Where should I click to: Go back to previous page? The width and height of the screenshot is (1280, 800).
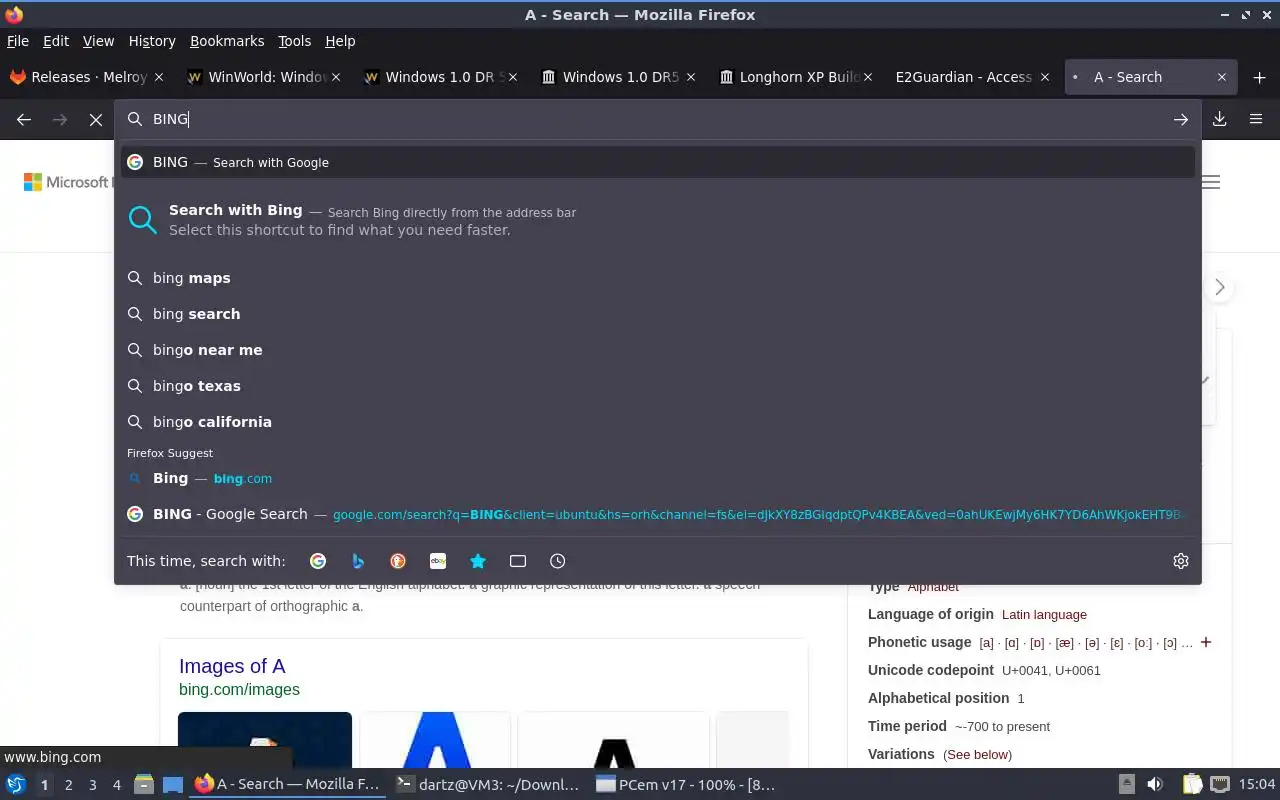[24, 119]
